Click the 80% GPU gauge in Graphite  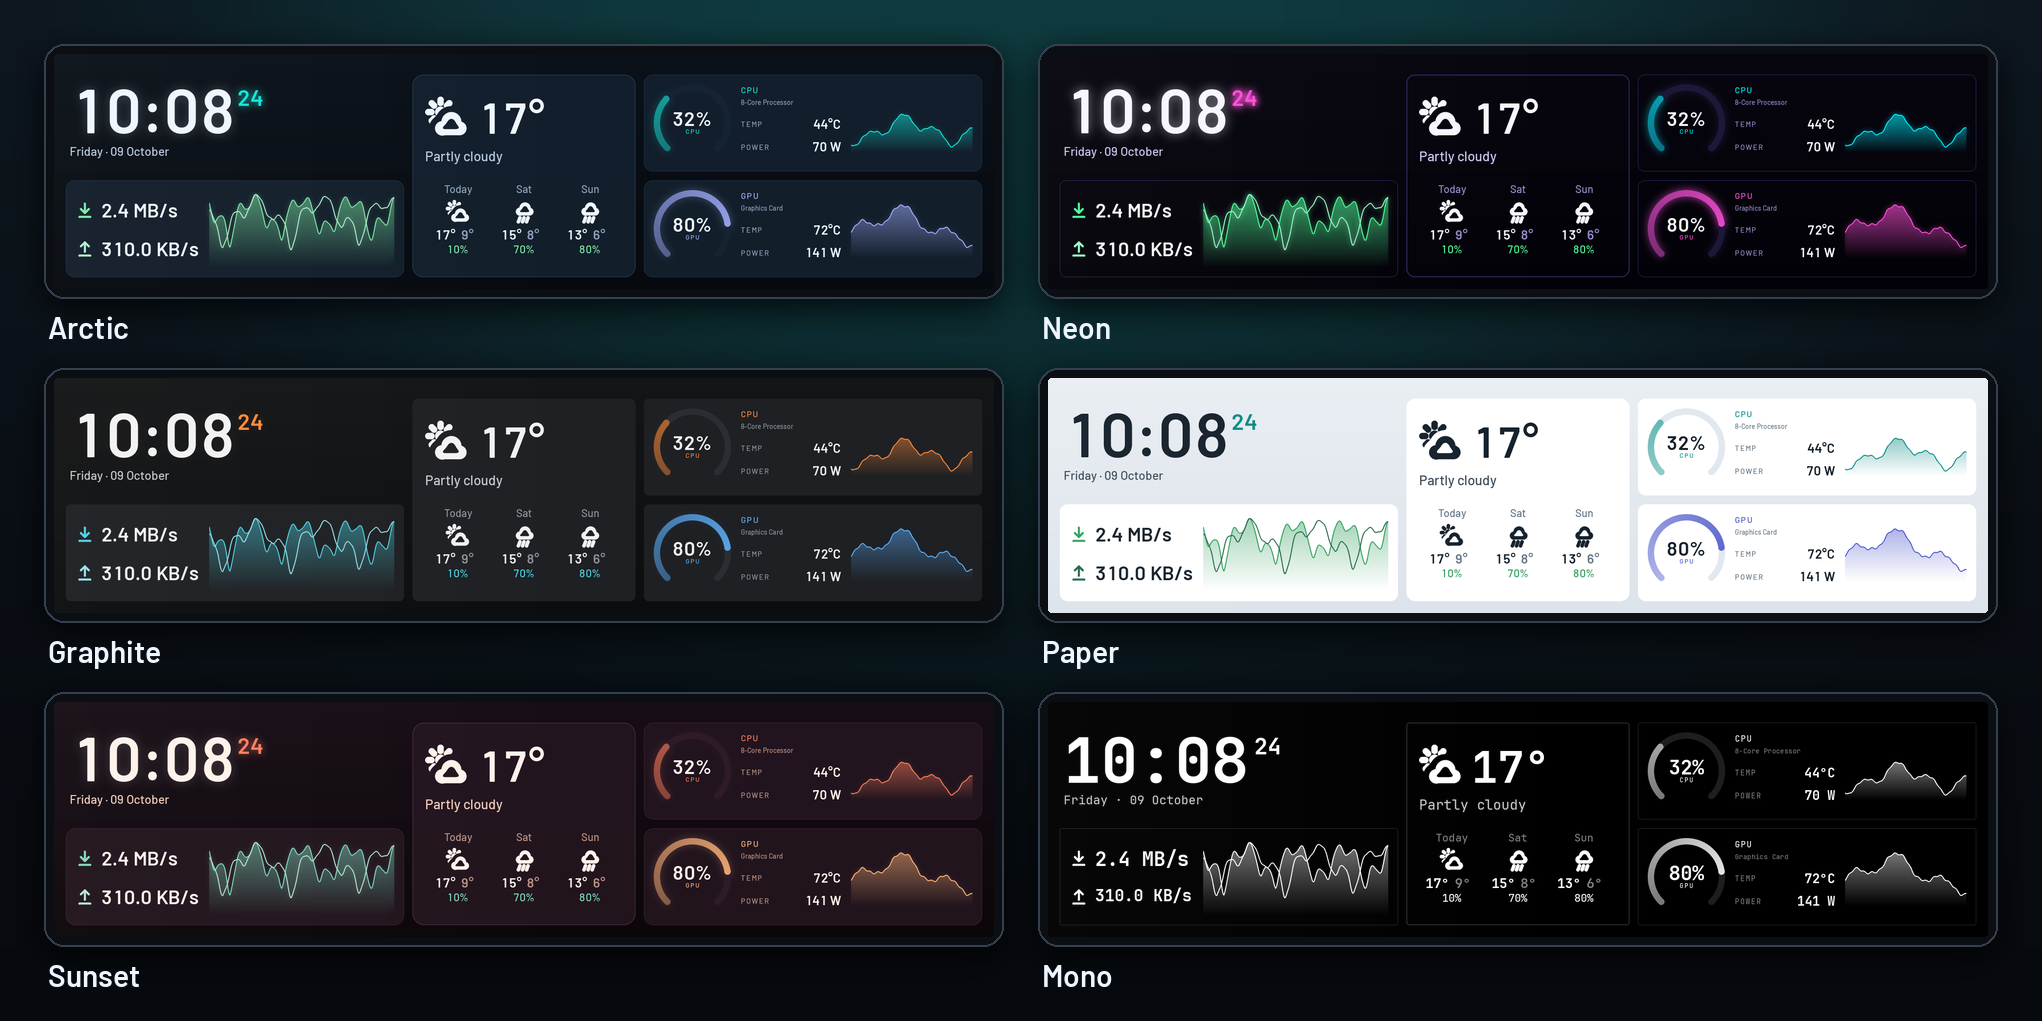pos(692,553)
